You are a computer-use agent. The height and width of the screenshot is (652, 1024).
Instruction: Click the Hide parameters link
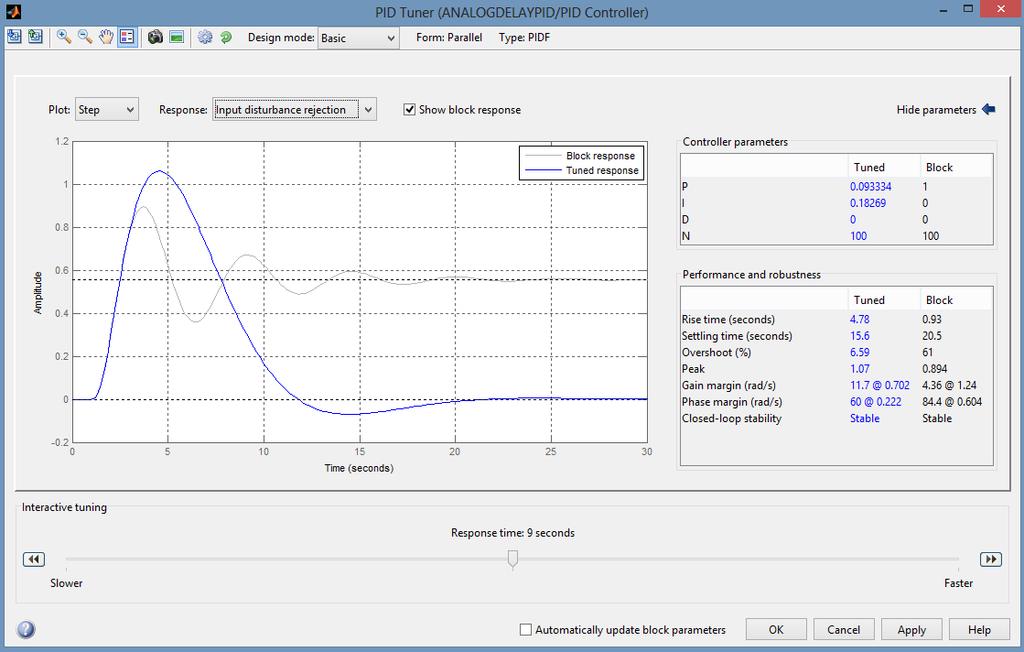936,110
